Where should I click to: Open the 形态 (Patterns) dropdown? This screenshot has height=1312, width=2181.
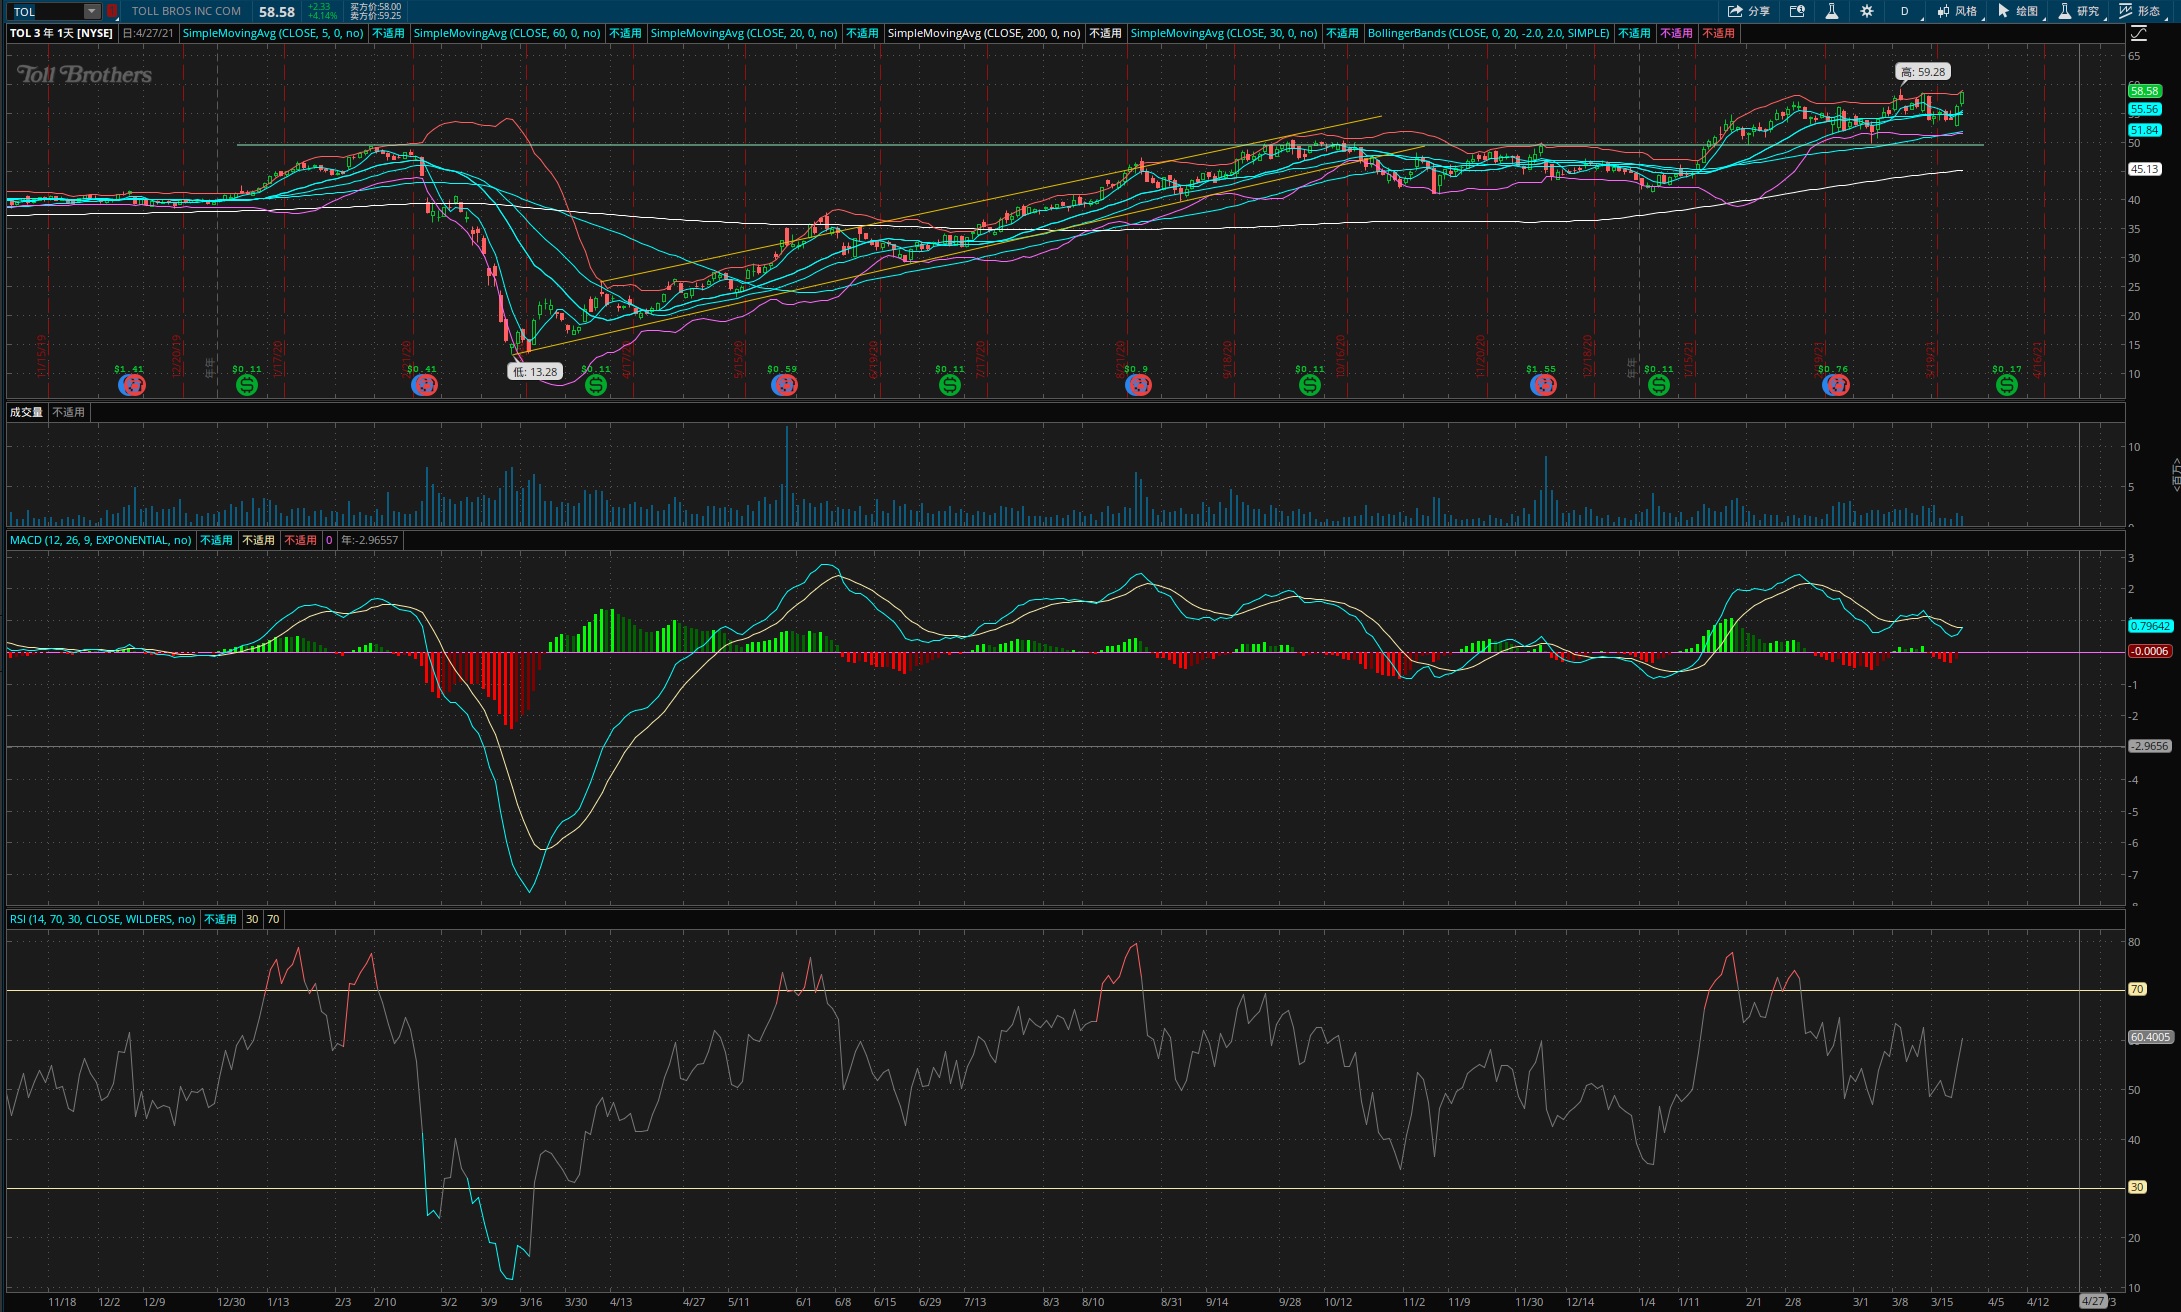point(2140,11)
